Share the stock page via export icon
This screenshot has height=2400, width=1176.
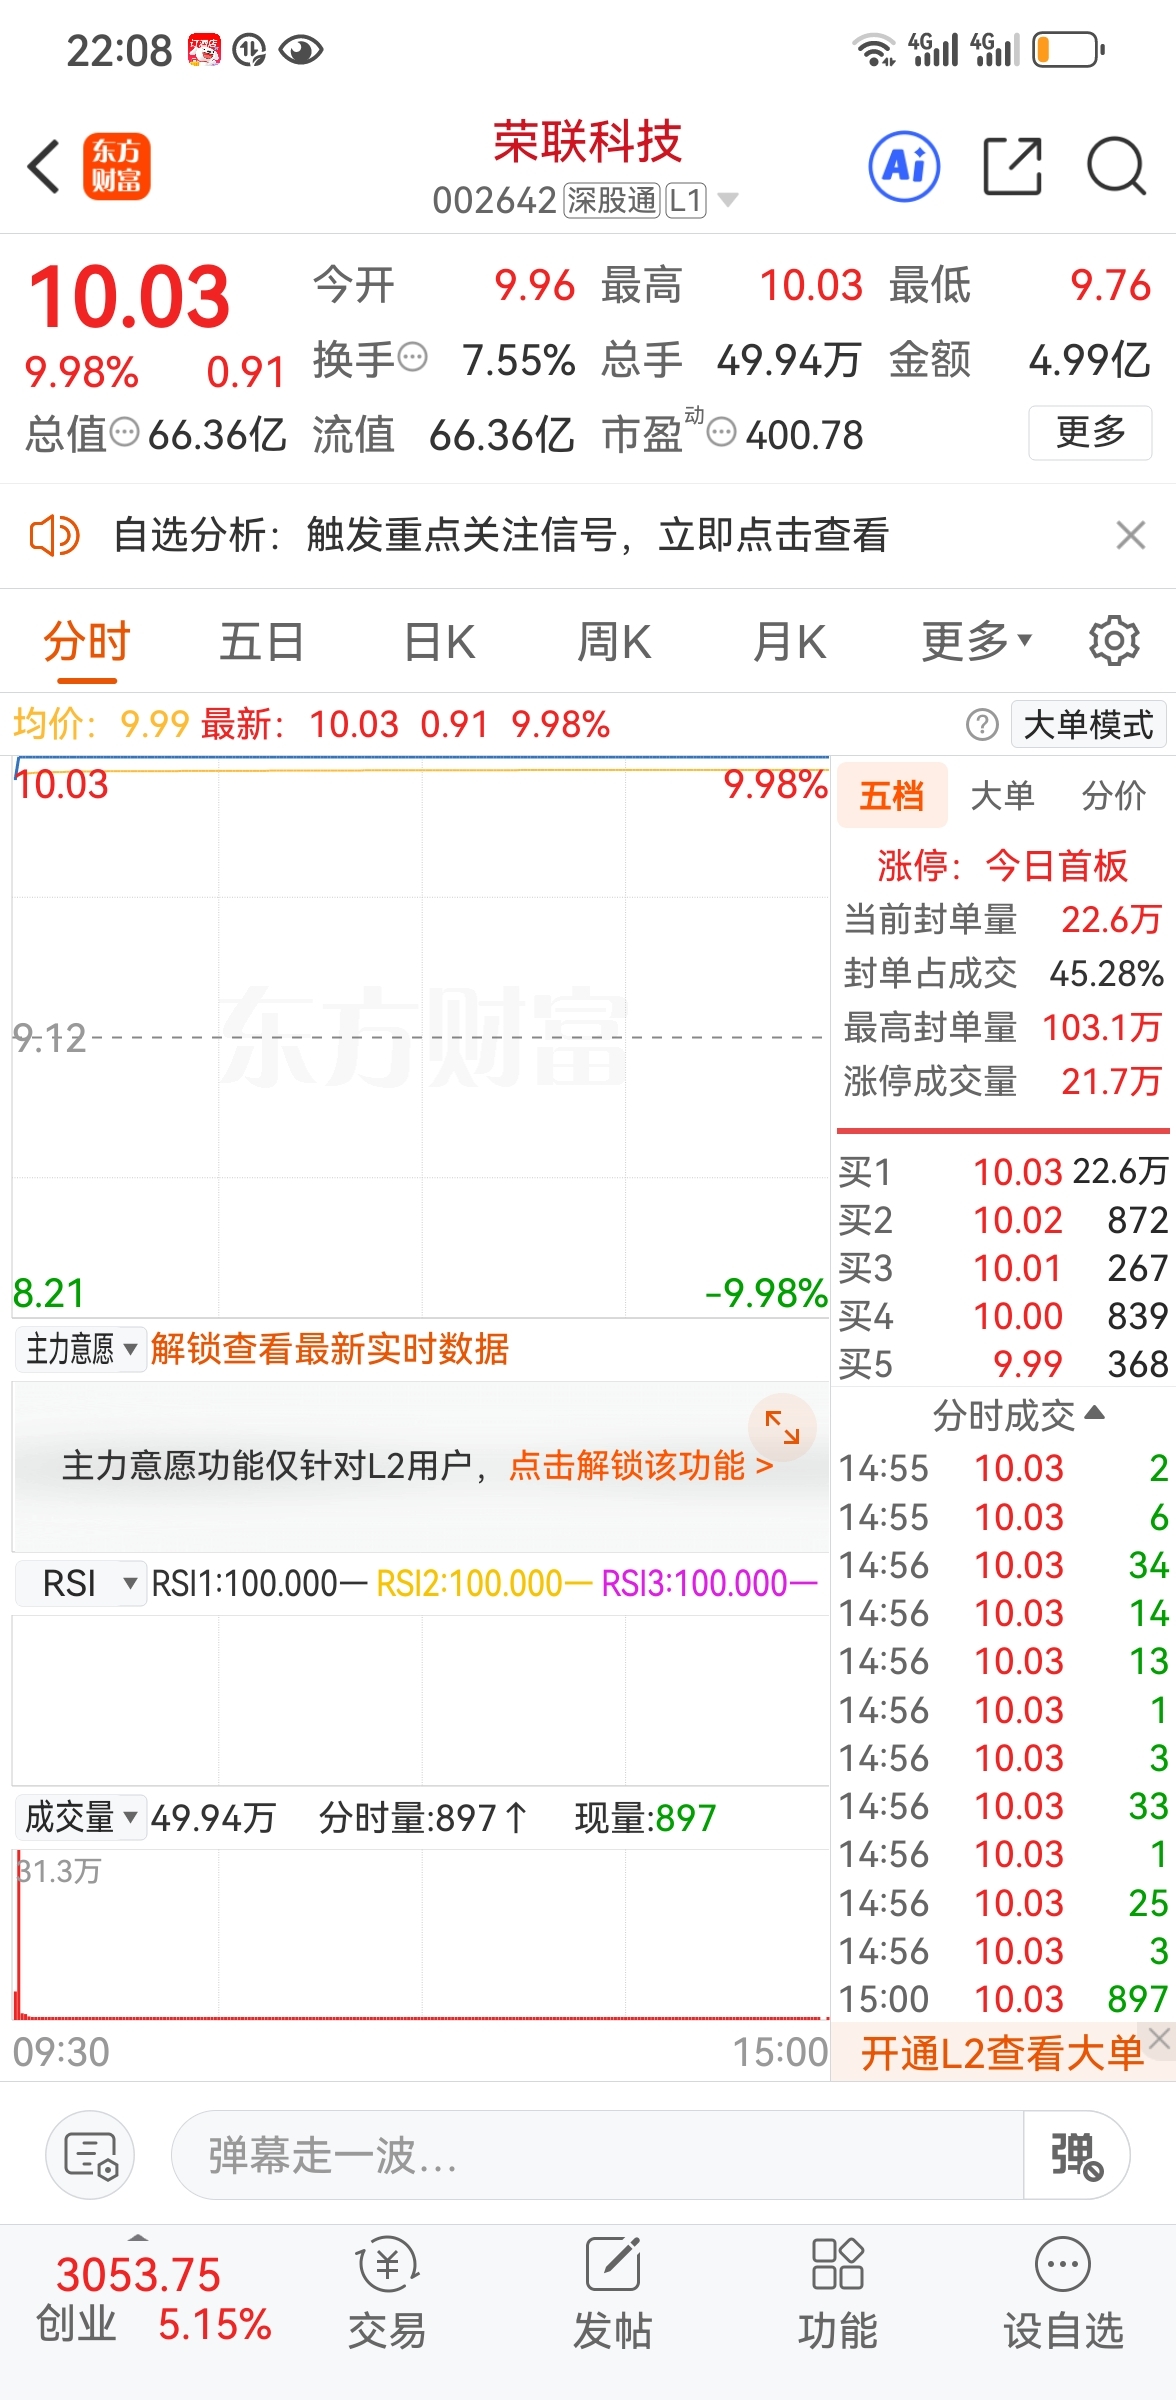(1013, 166)
